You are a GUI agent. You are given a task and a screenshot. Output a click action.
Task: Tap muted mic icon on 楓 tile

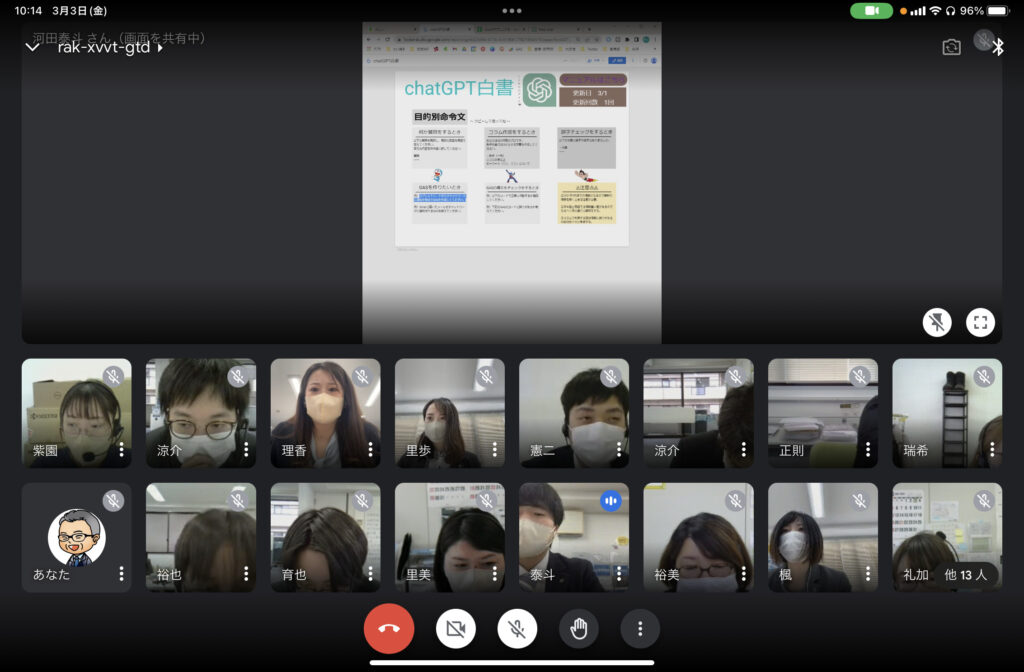tap(859, 501)
